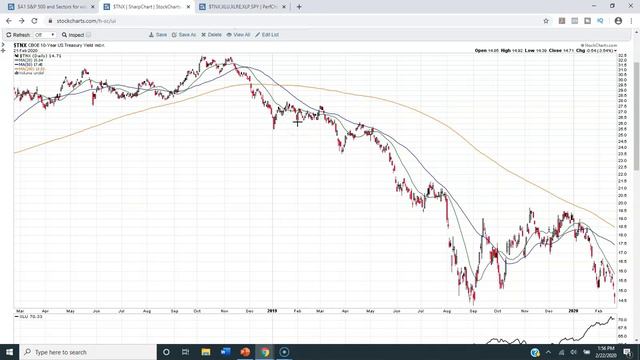
Task: Close the $TNX SharpChart tab
Action: coord(188,7)
